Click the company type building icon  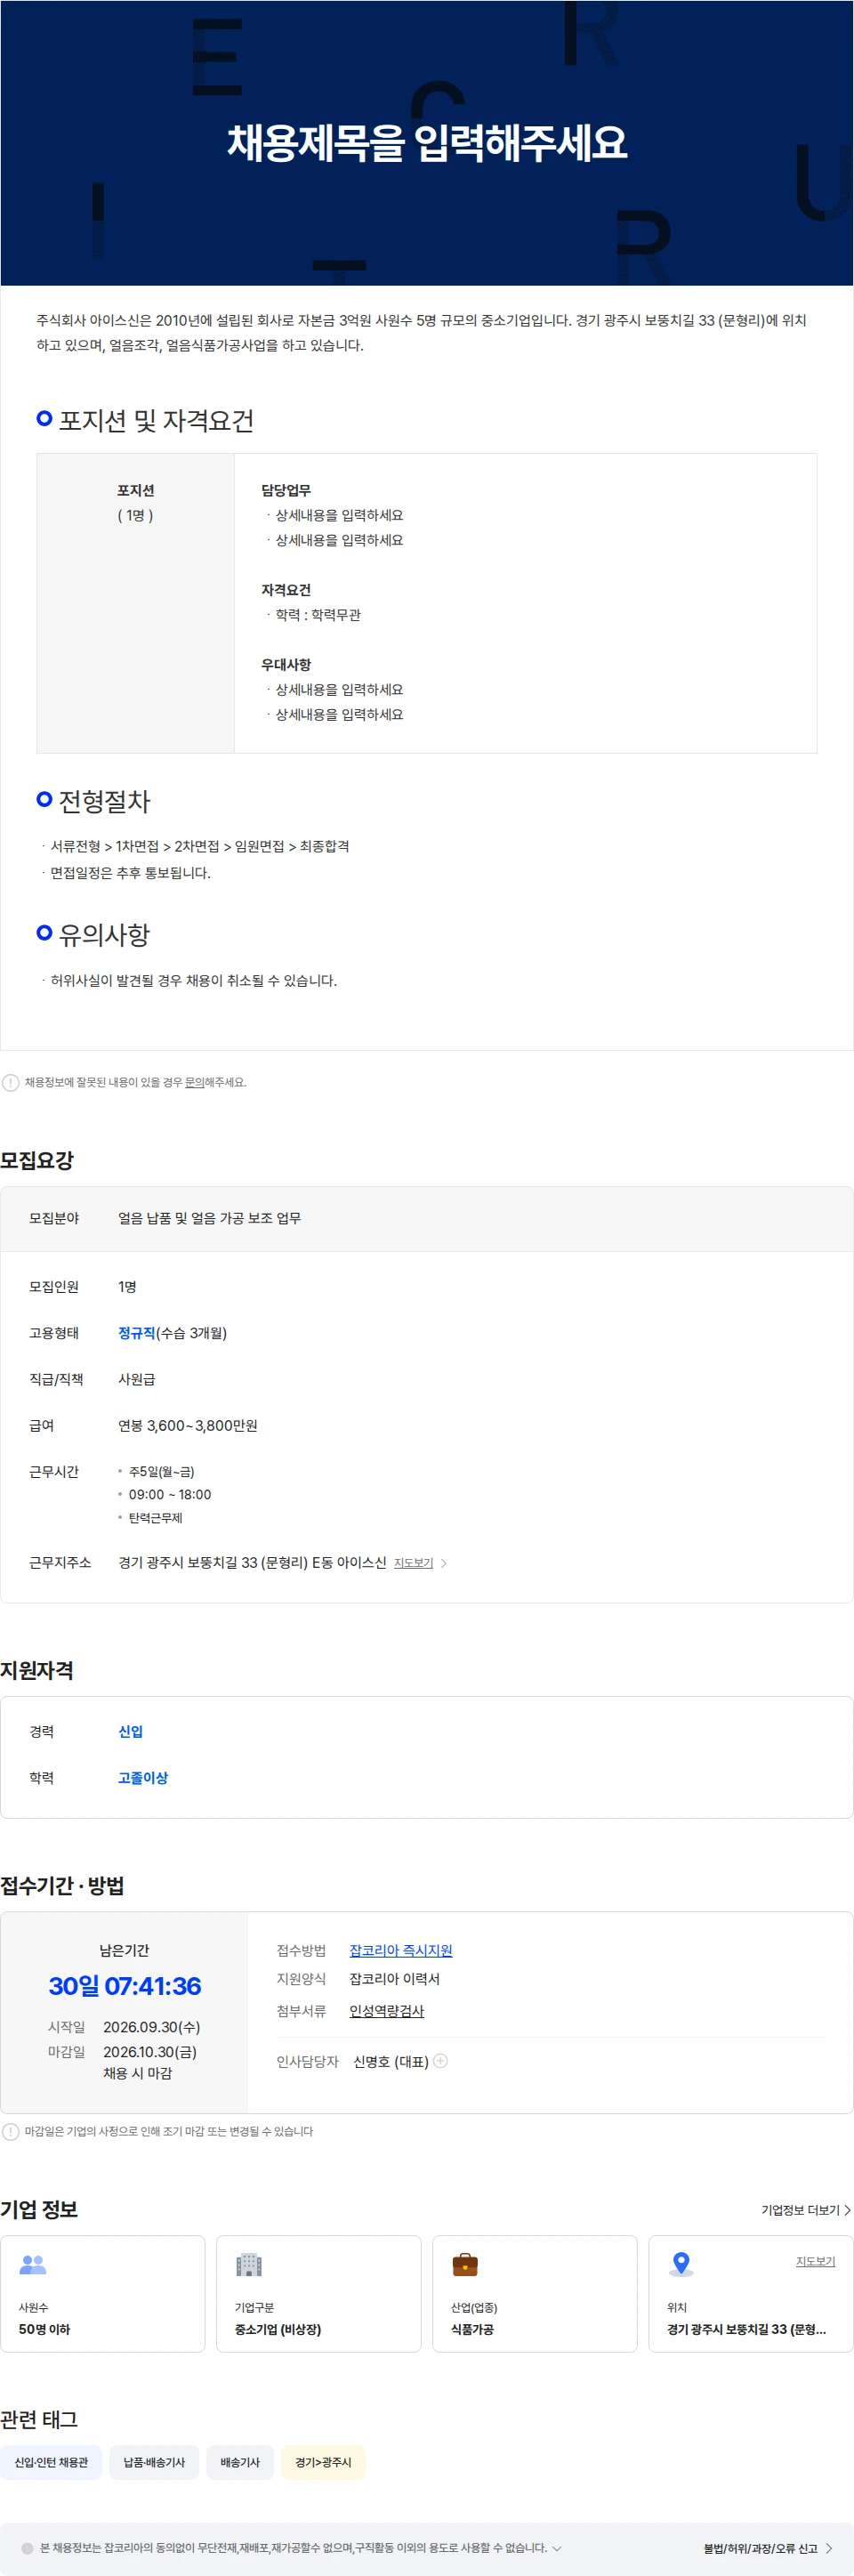[x=248, y=2264]
